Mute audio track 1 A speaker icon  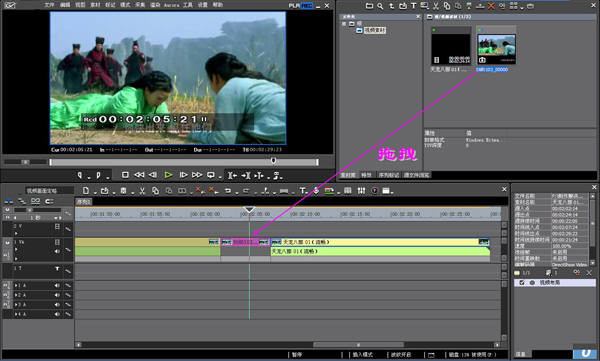(57, 286)
